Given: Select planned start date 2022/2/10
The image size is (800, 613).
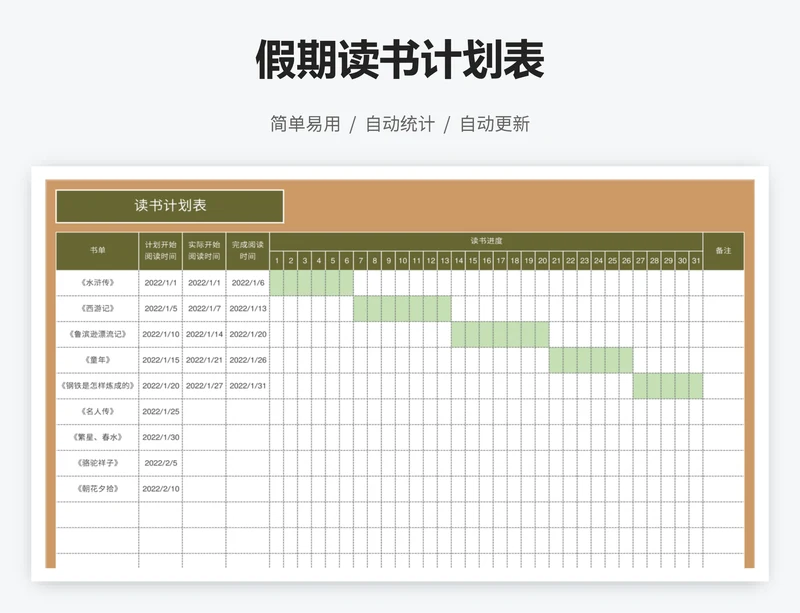Looking at the screenshot, I should click(x=161, y=489).
